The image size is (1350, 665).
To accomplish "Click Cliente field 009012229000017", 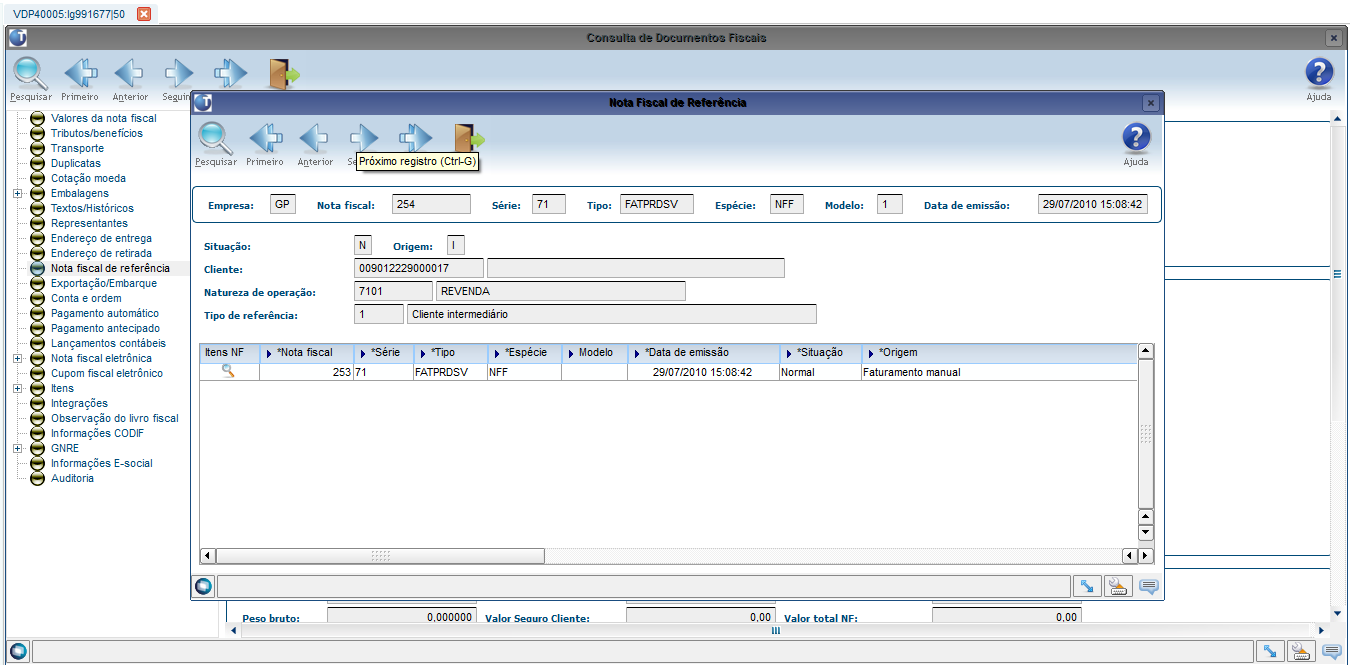I will [419, 268].
